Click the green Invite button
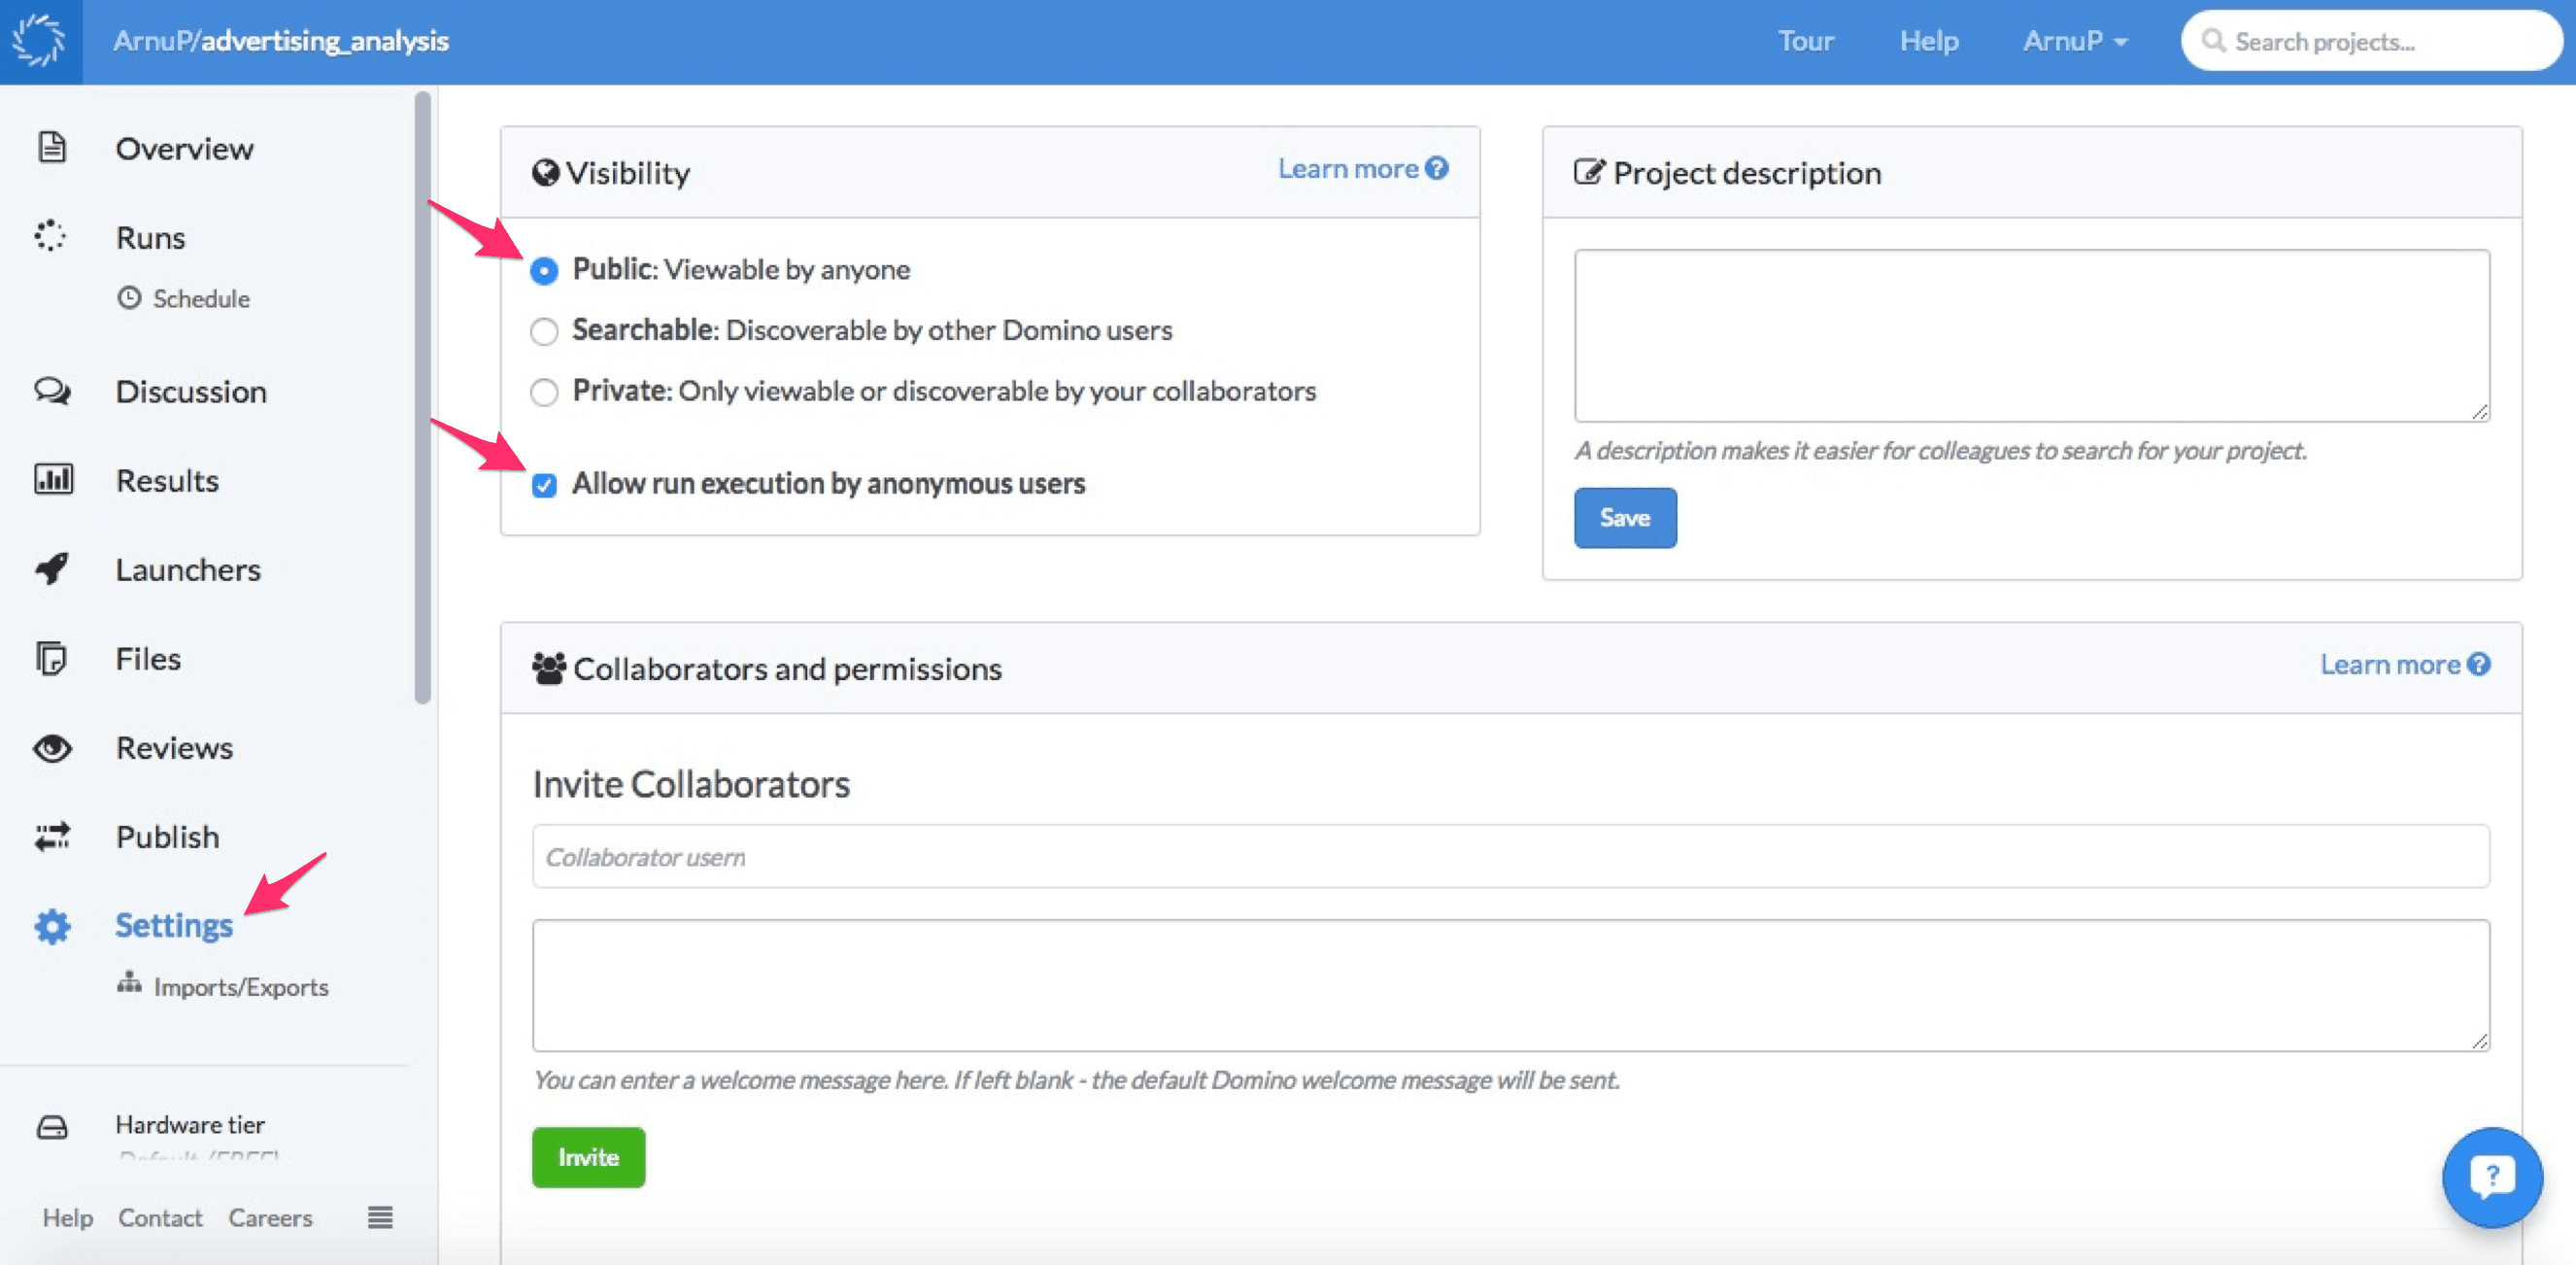 point(588,1157)
